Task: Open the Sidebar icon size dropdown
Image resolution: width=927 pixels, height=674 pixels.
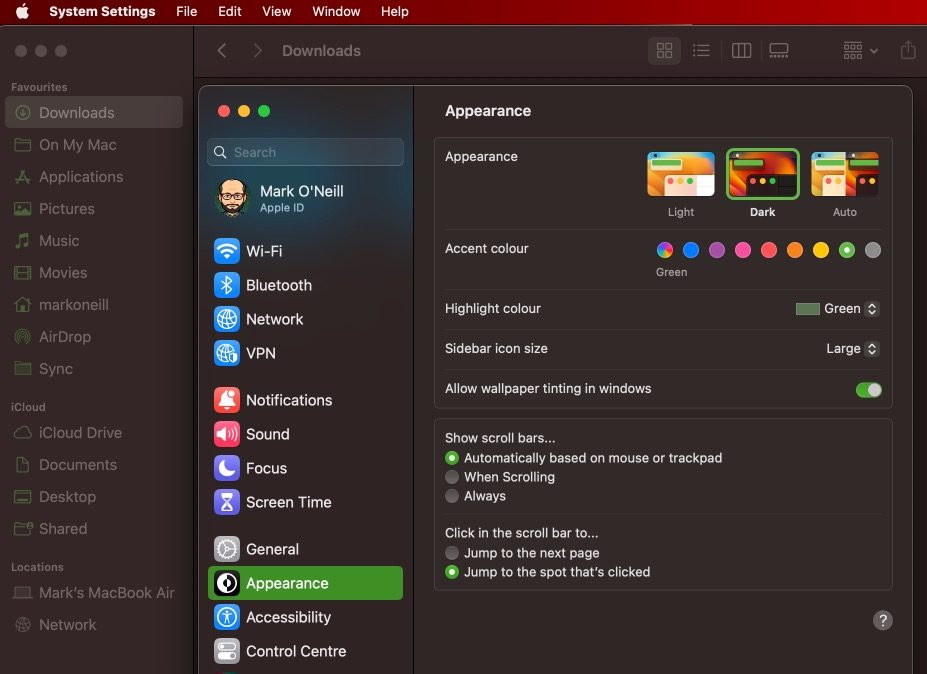Action: [852, 349]
